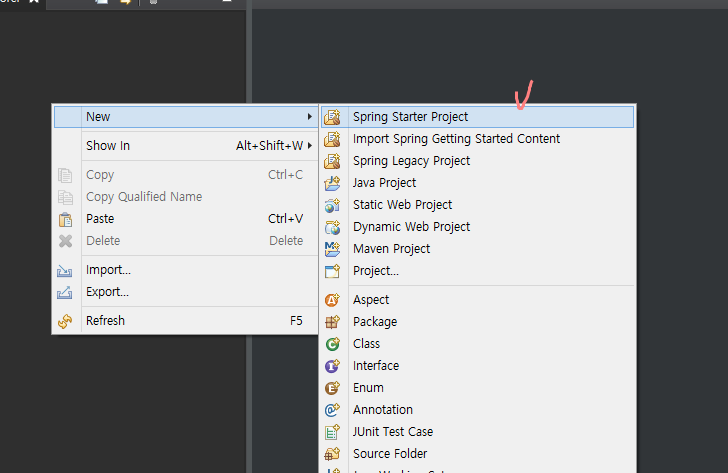The image size is (728, 473).
Task: Create a new Interface
Action: tap(477, 366)
